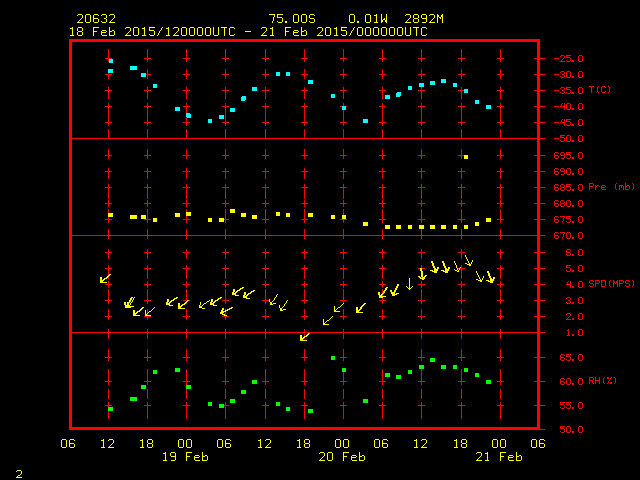This screenshot has height=480, width=640.
Task: Click the -45.0 temperature axis value
Action: click(x=569, y=122)
